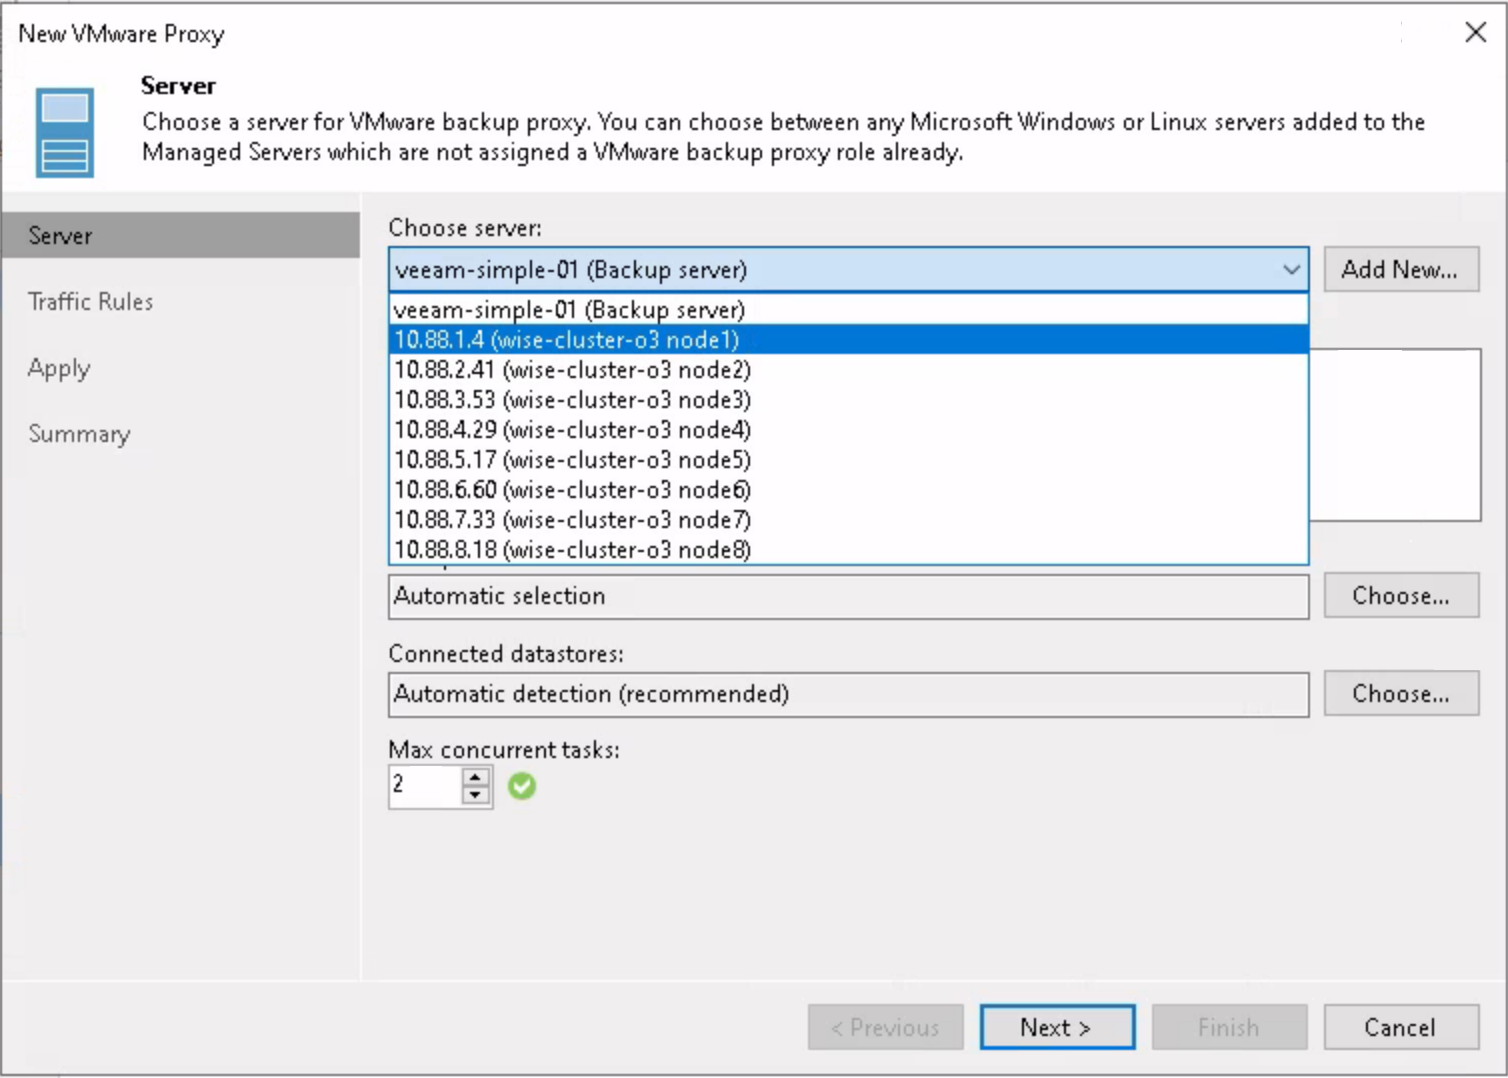
Task: Collapse the Choose server dropdown arrow
Action: (x=1291, y=270)
